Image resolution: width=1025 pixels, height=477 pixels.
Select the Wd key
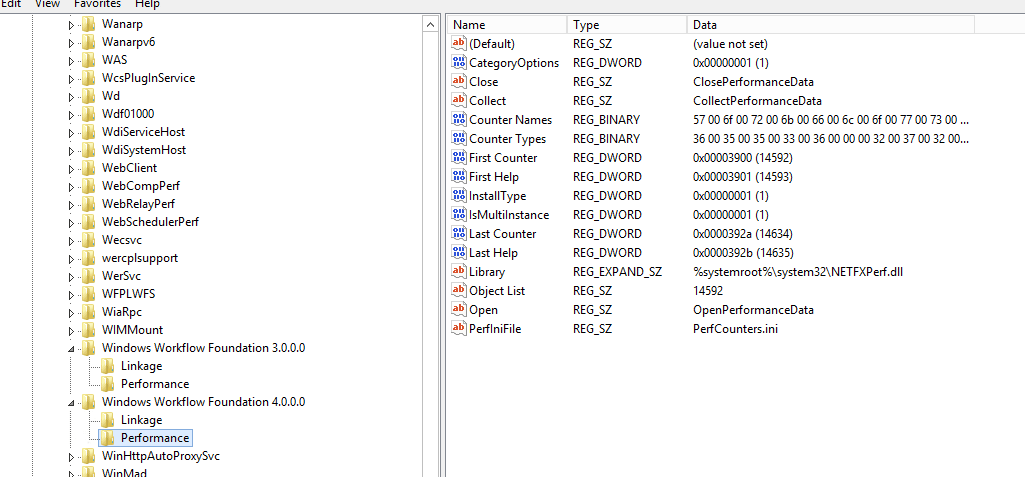click(110, 96)
